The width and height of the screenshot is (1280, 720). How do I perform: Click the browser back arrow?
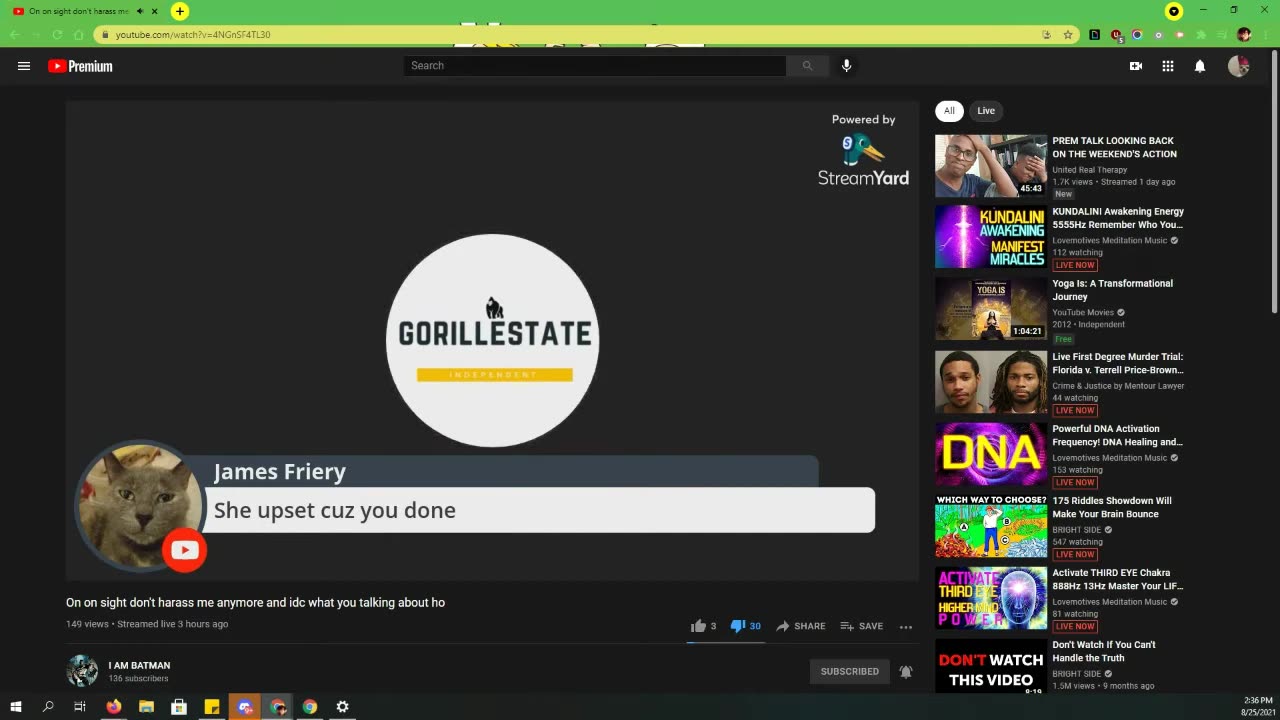[14, 35]
